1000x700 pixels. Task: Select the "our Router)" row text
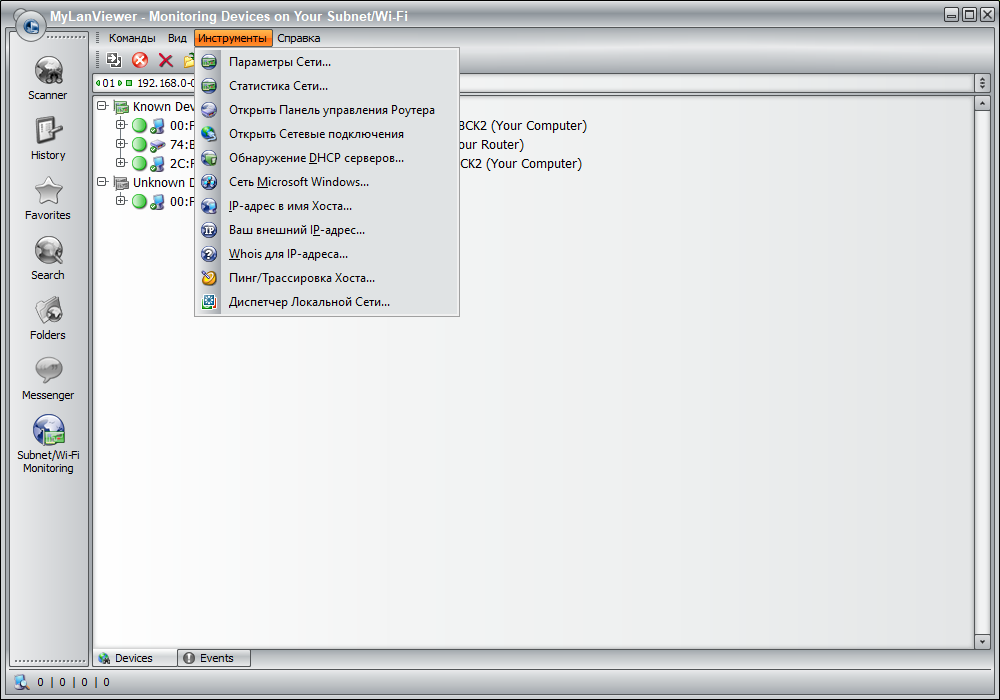coord(492,145)
